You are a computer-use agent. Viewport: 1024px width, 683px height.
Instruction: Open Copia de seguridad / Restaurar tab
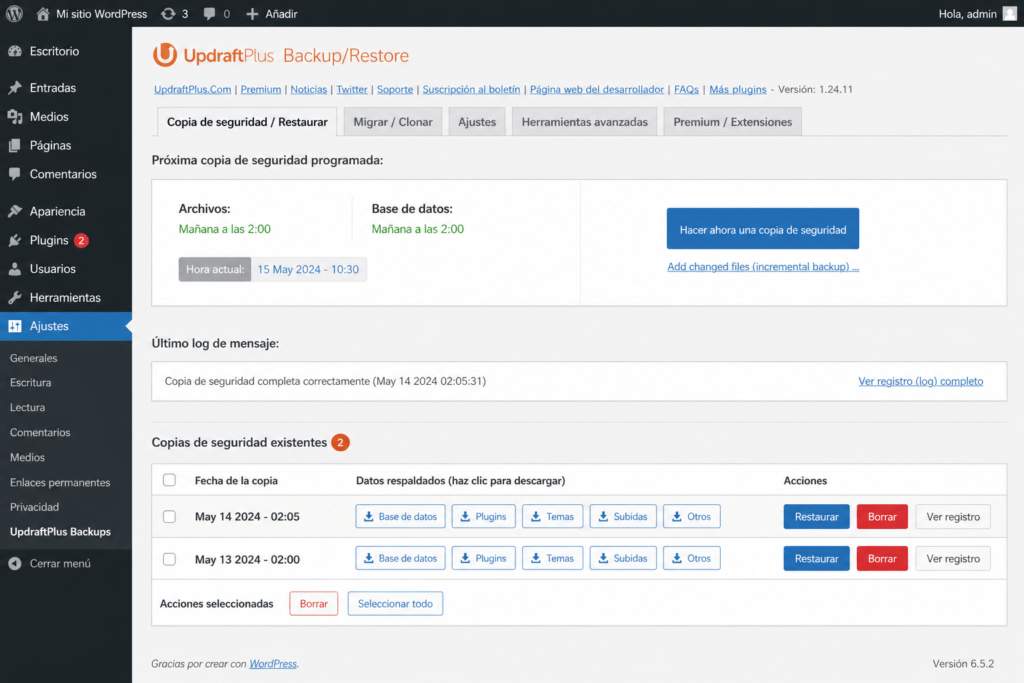pos(247,122)
